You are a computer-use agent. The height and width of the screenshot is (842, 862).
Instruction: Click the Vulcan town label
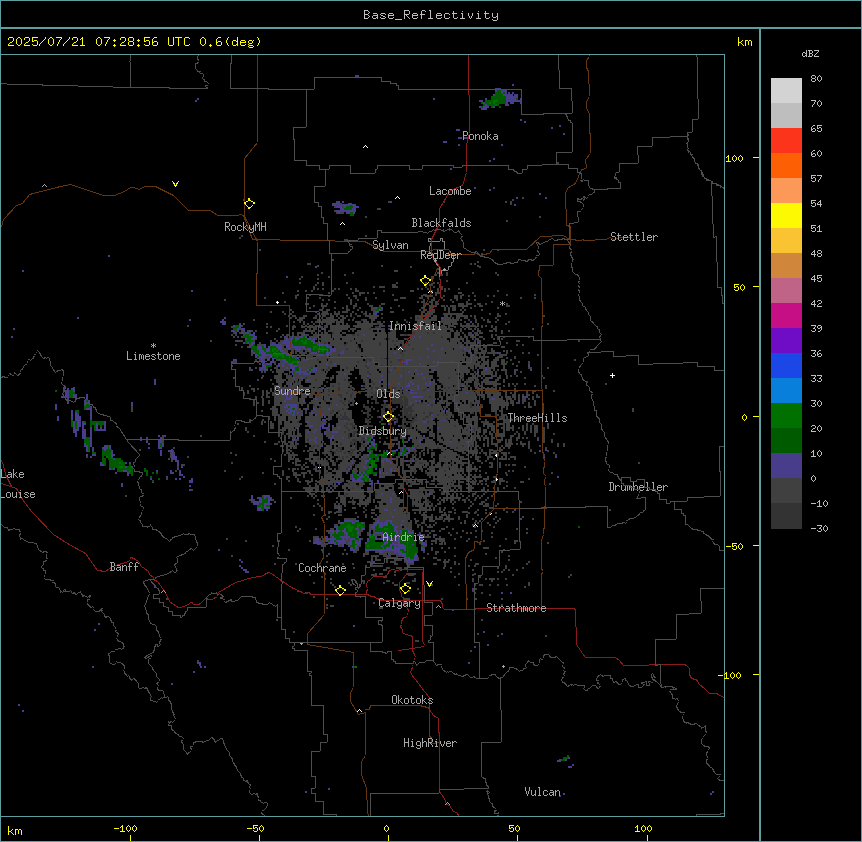[543, 792]
